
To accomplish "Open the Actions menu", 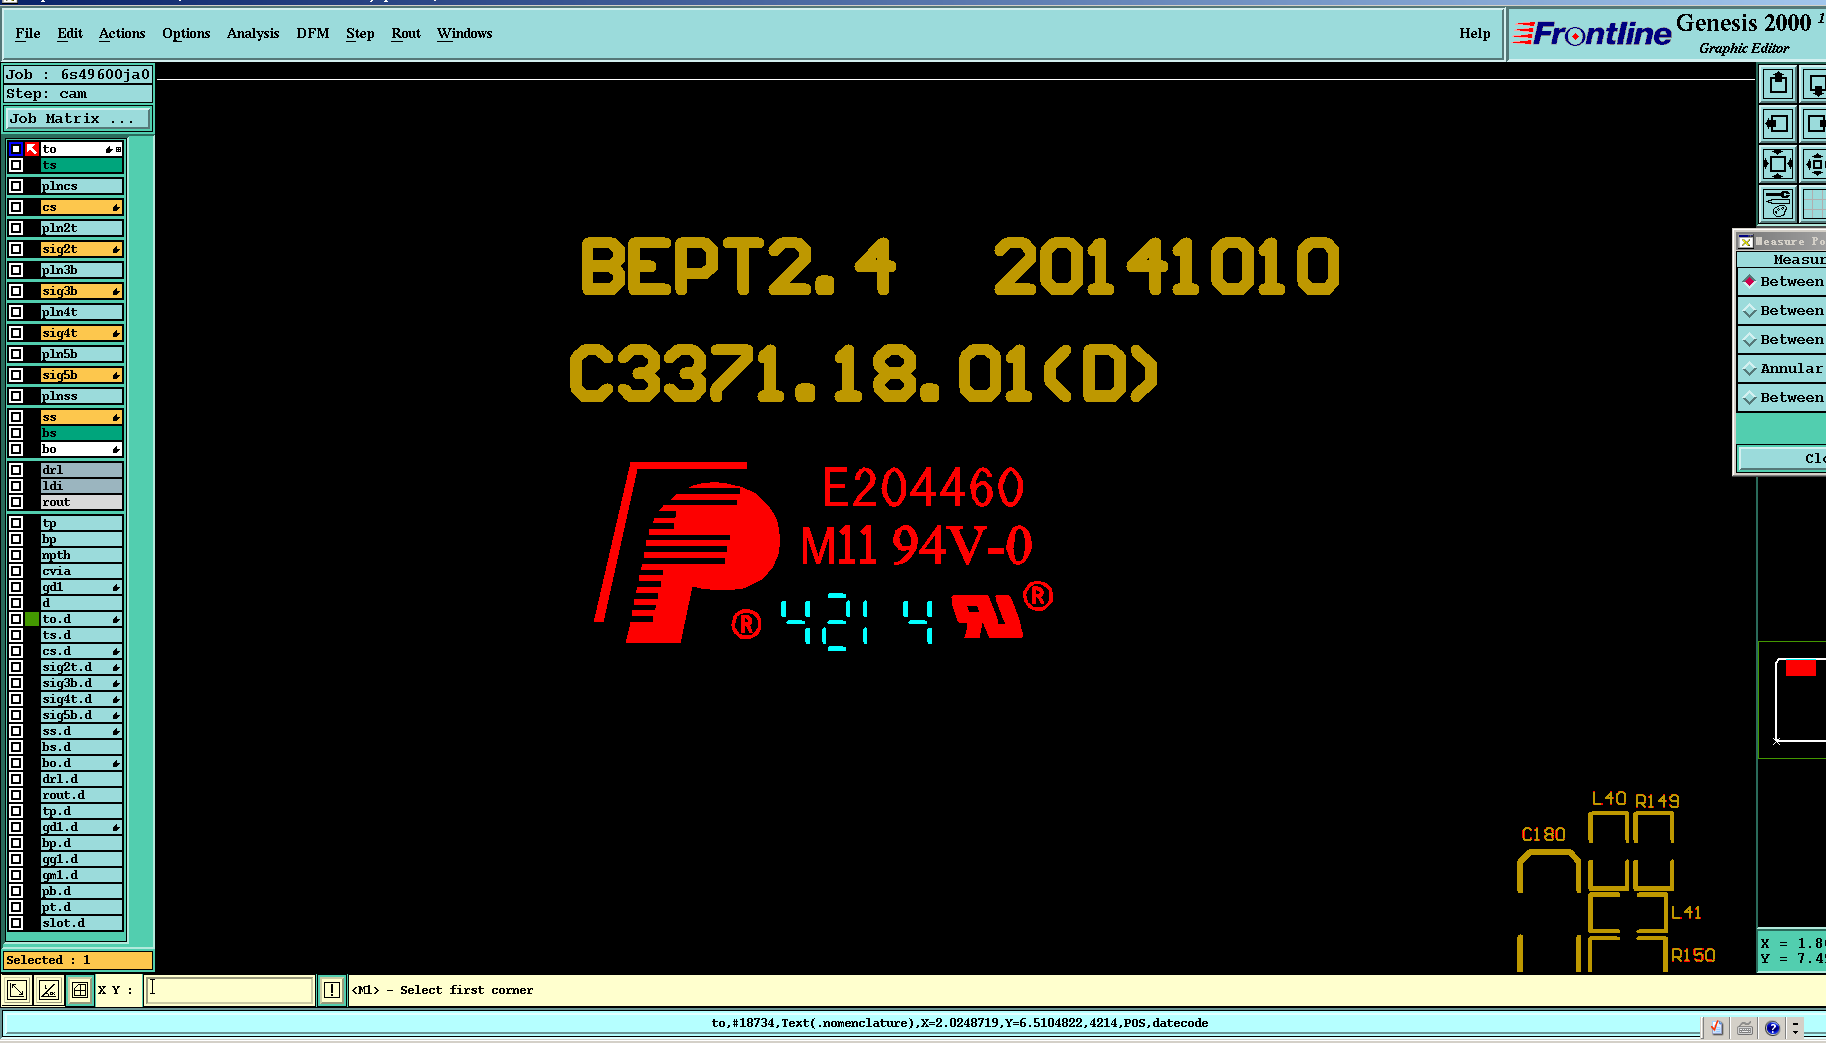I will (x=122, y=33).
